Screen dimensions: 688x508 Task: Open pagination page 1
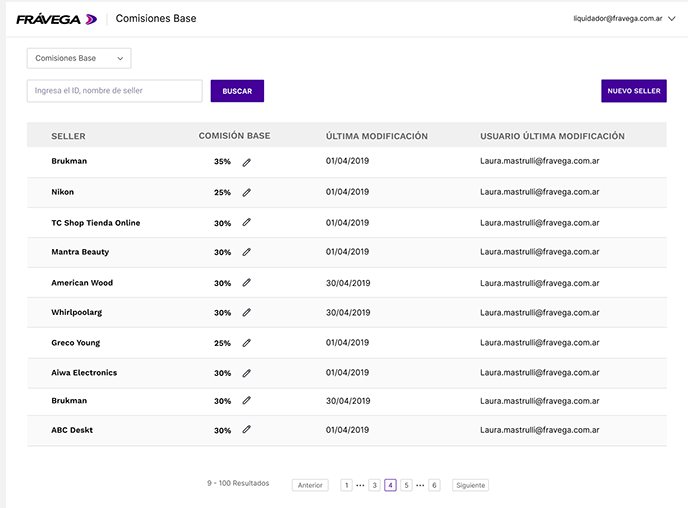(x=346, y=485)
